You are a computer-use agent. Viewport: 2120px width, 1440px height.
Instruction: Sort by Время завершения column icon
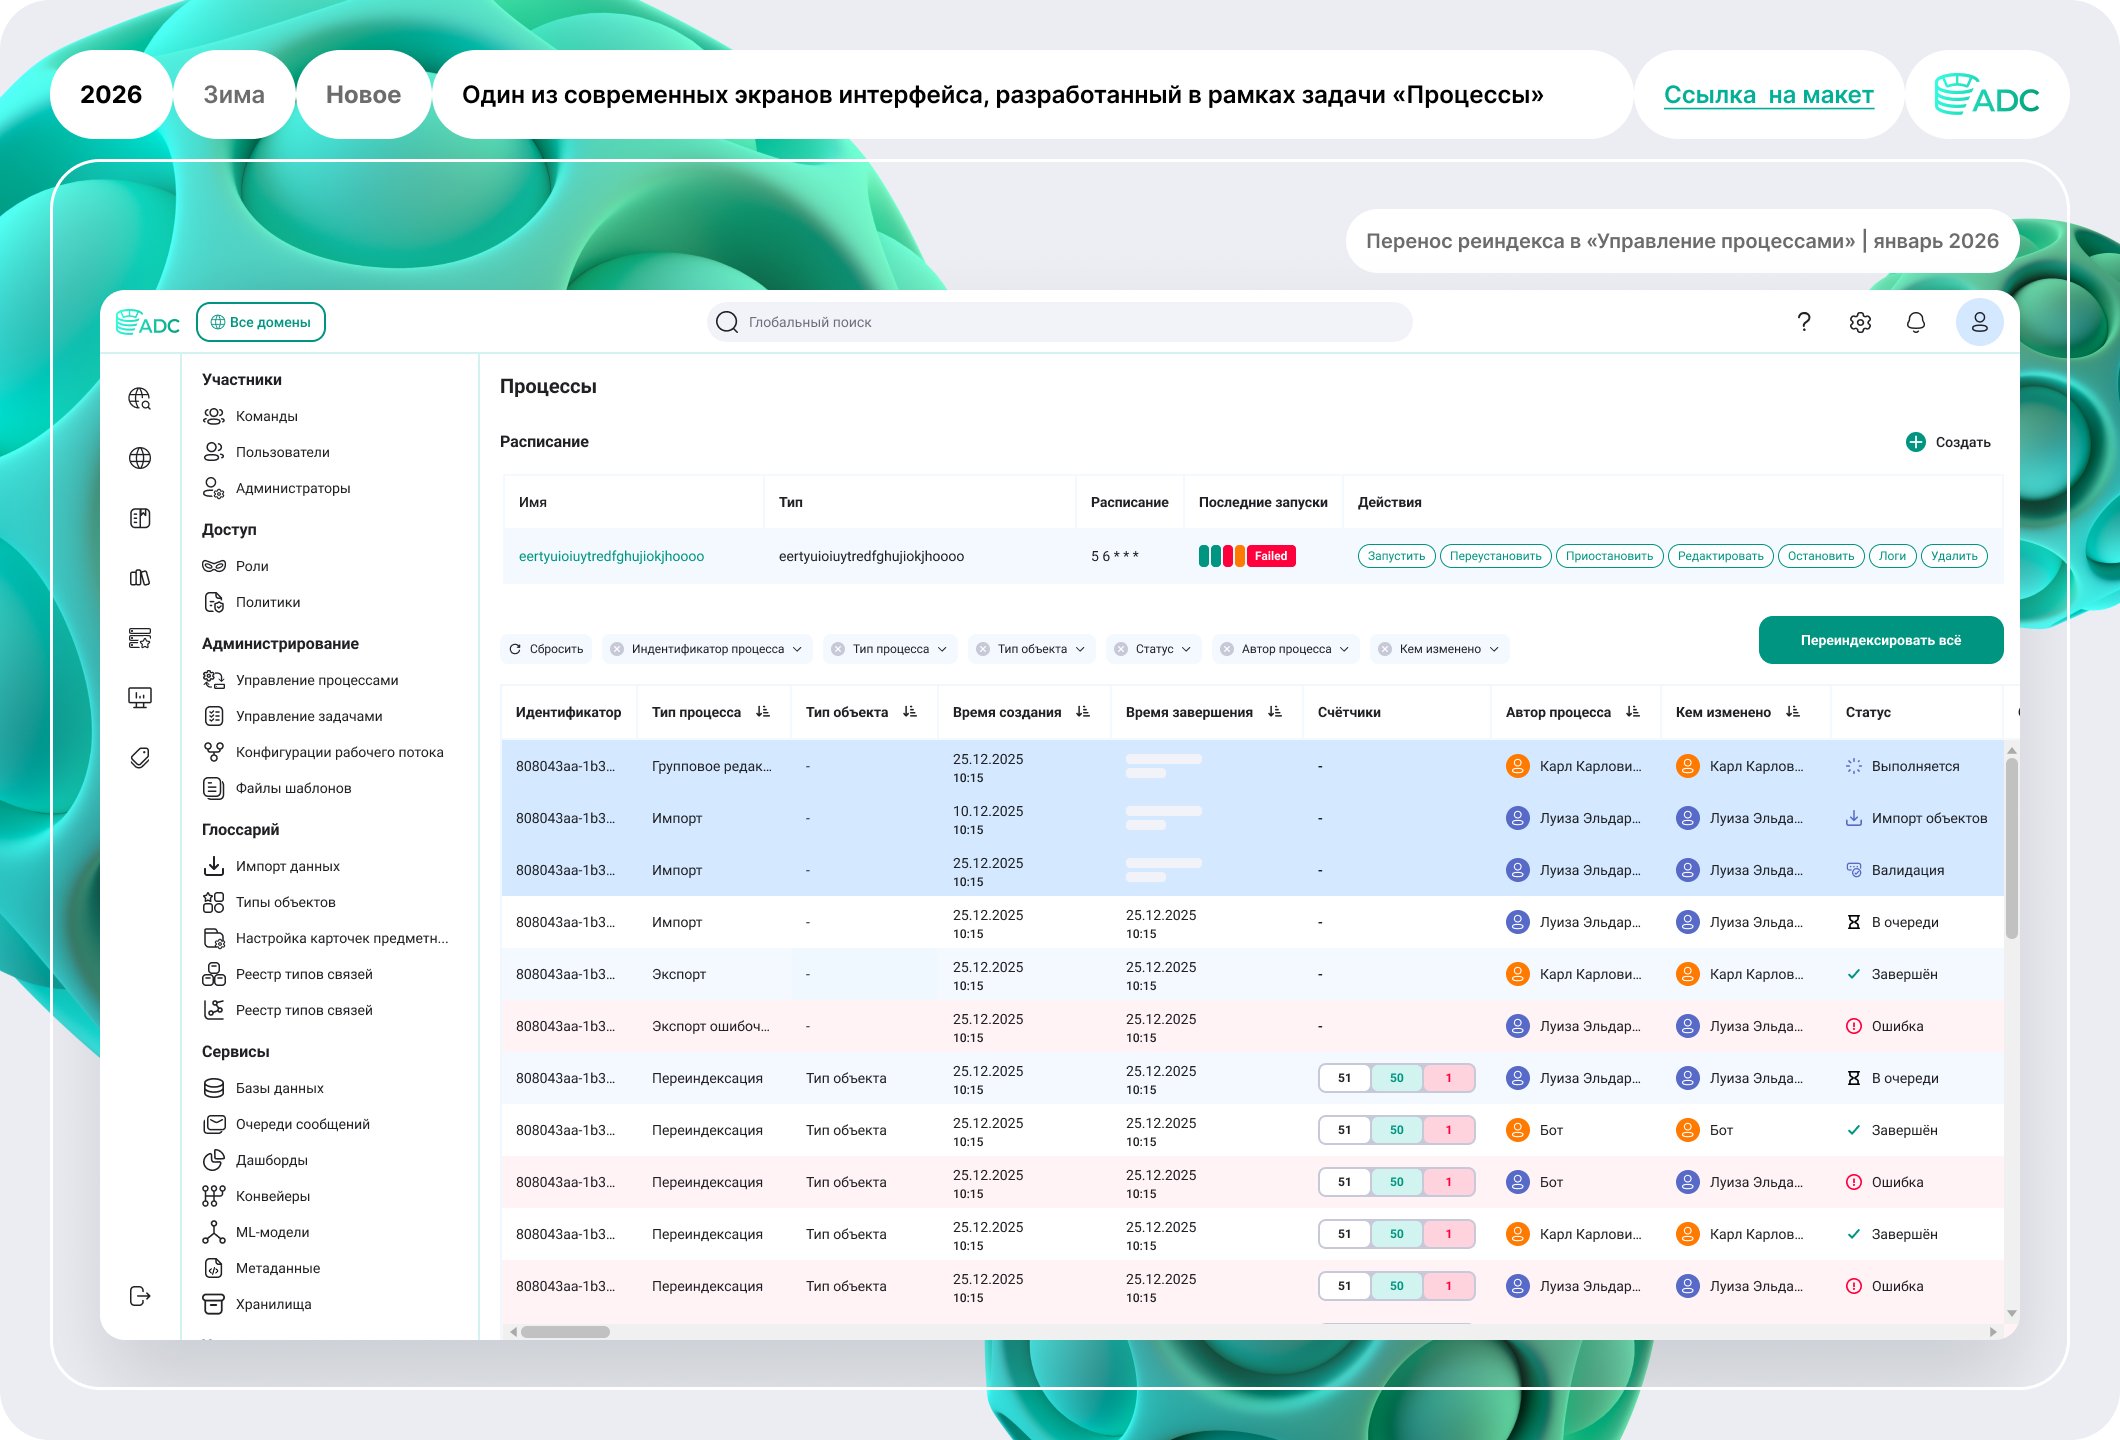click(1275, 712)
